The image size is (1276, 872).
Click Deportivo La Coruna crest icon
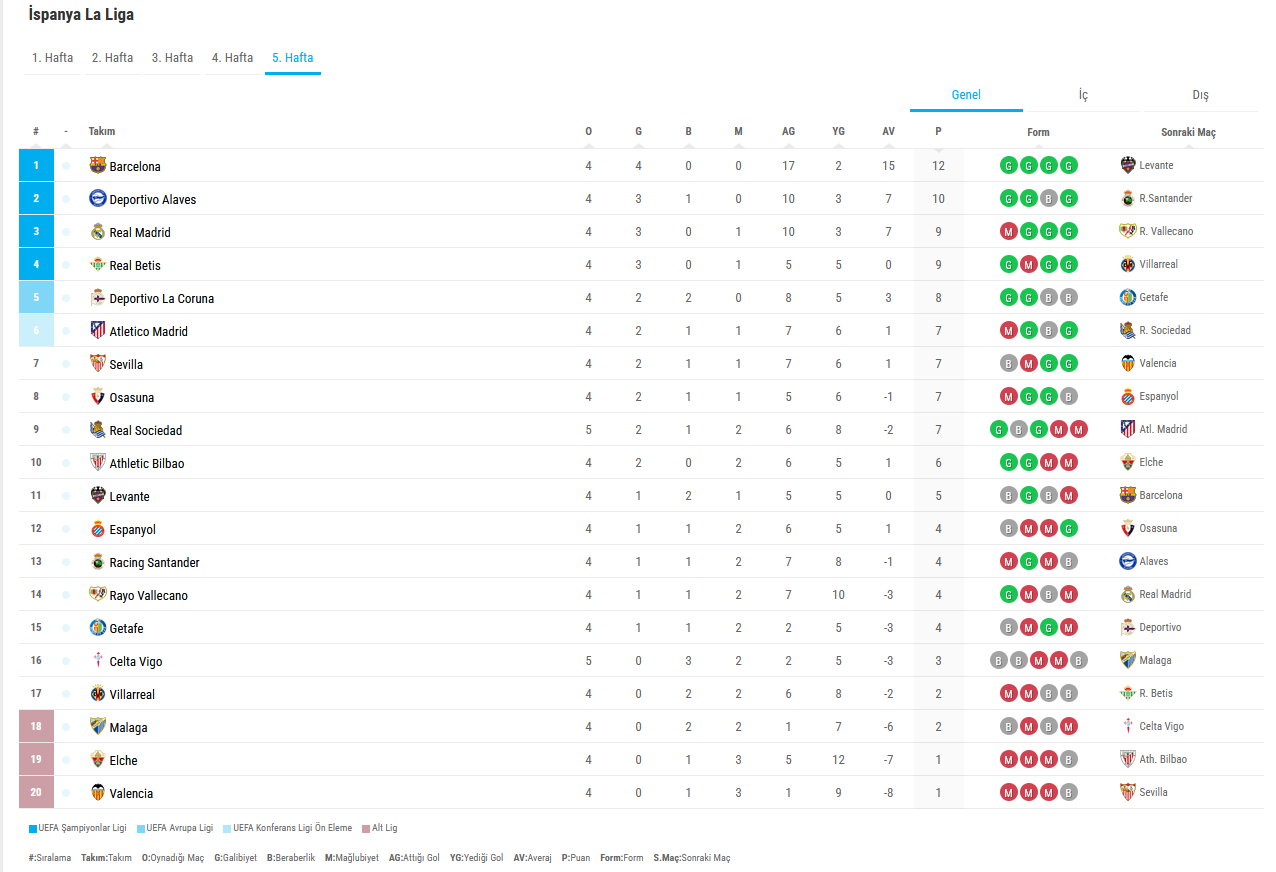97,297
